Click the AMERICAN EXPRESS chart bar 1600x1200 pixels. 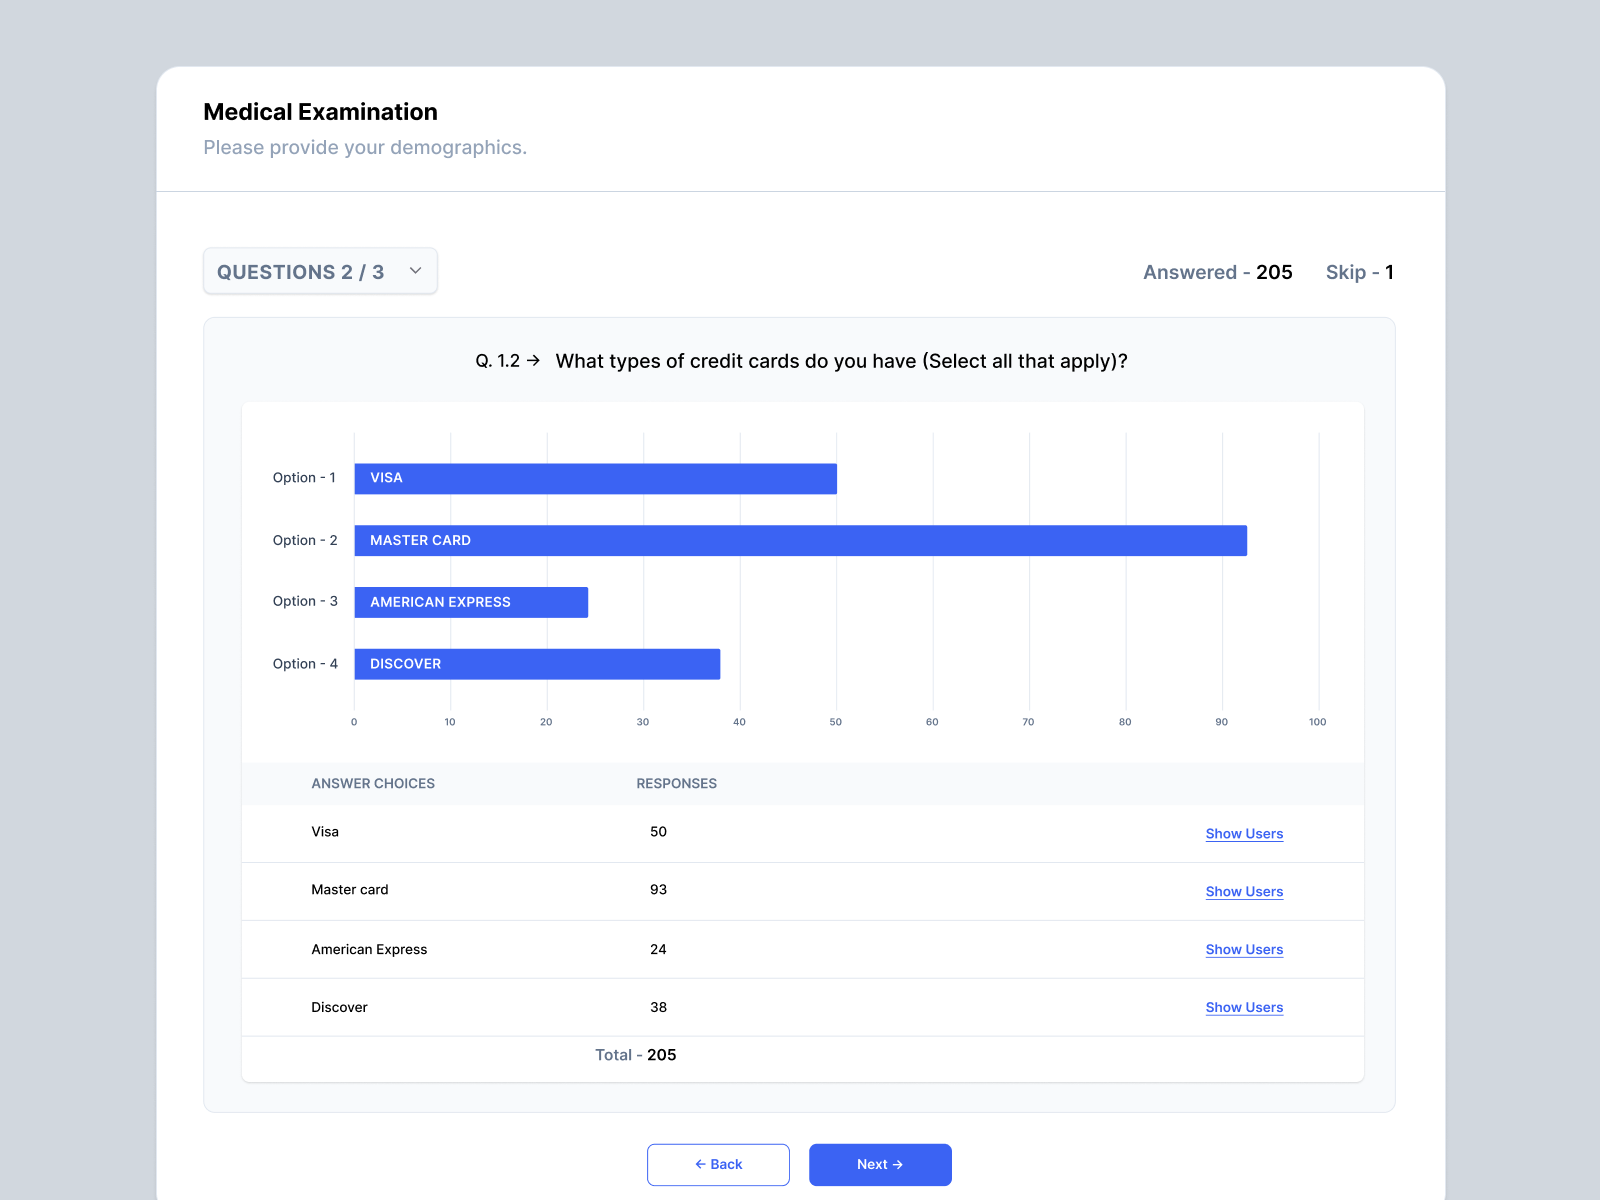pos(470,602)
